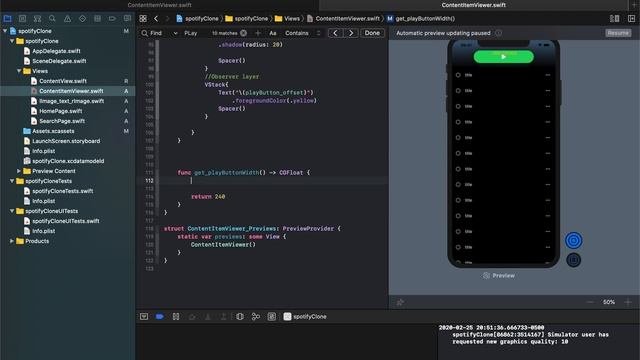Open LaunchScreen.storyboard

[66, 141]
